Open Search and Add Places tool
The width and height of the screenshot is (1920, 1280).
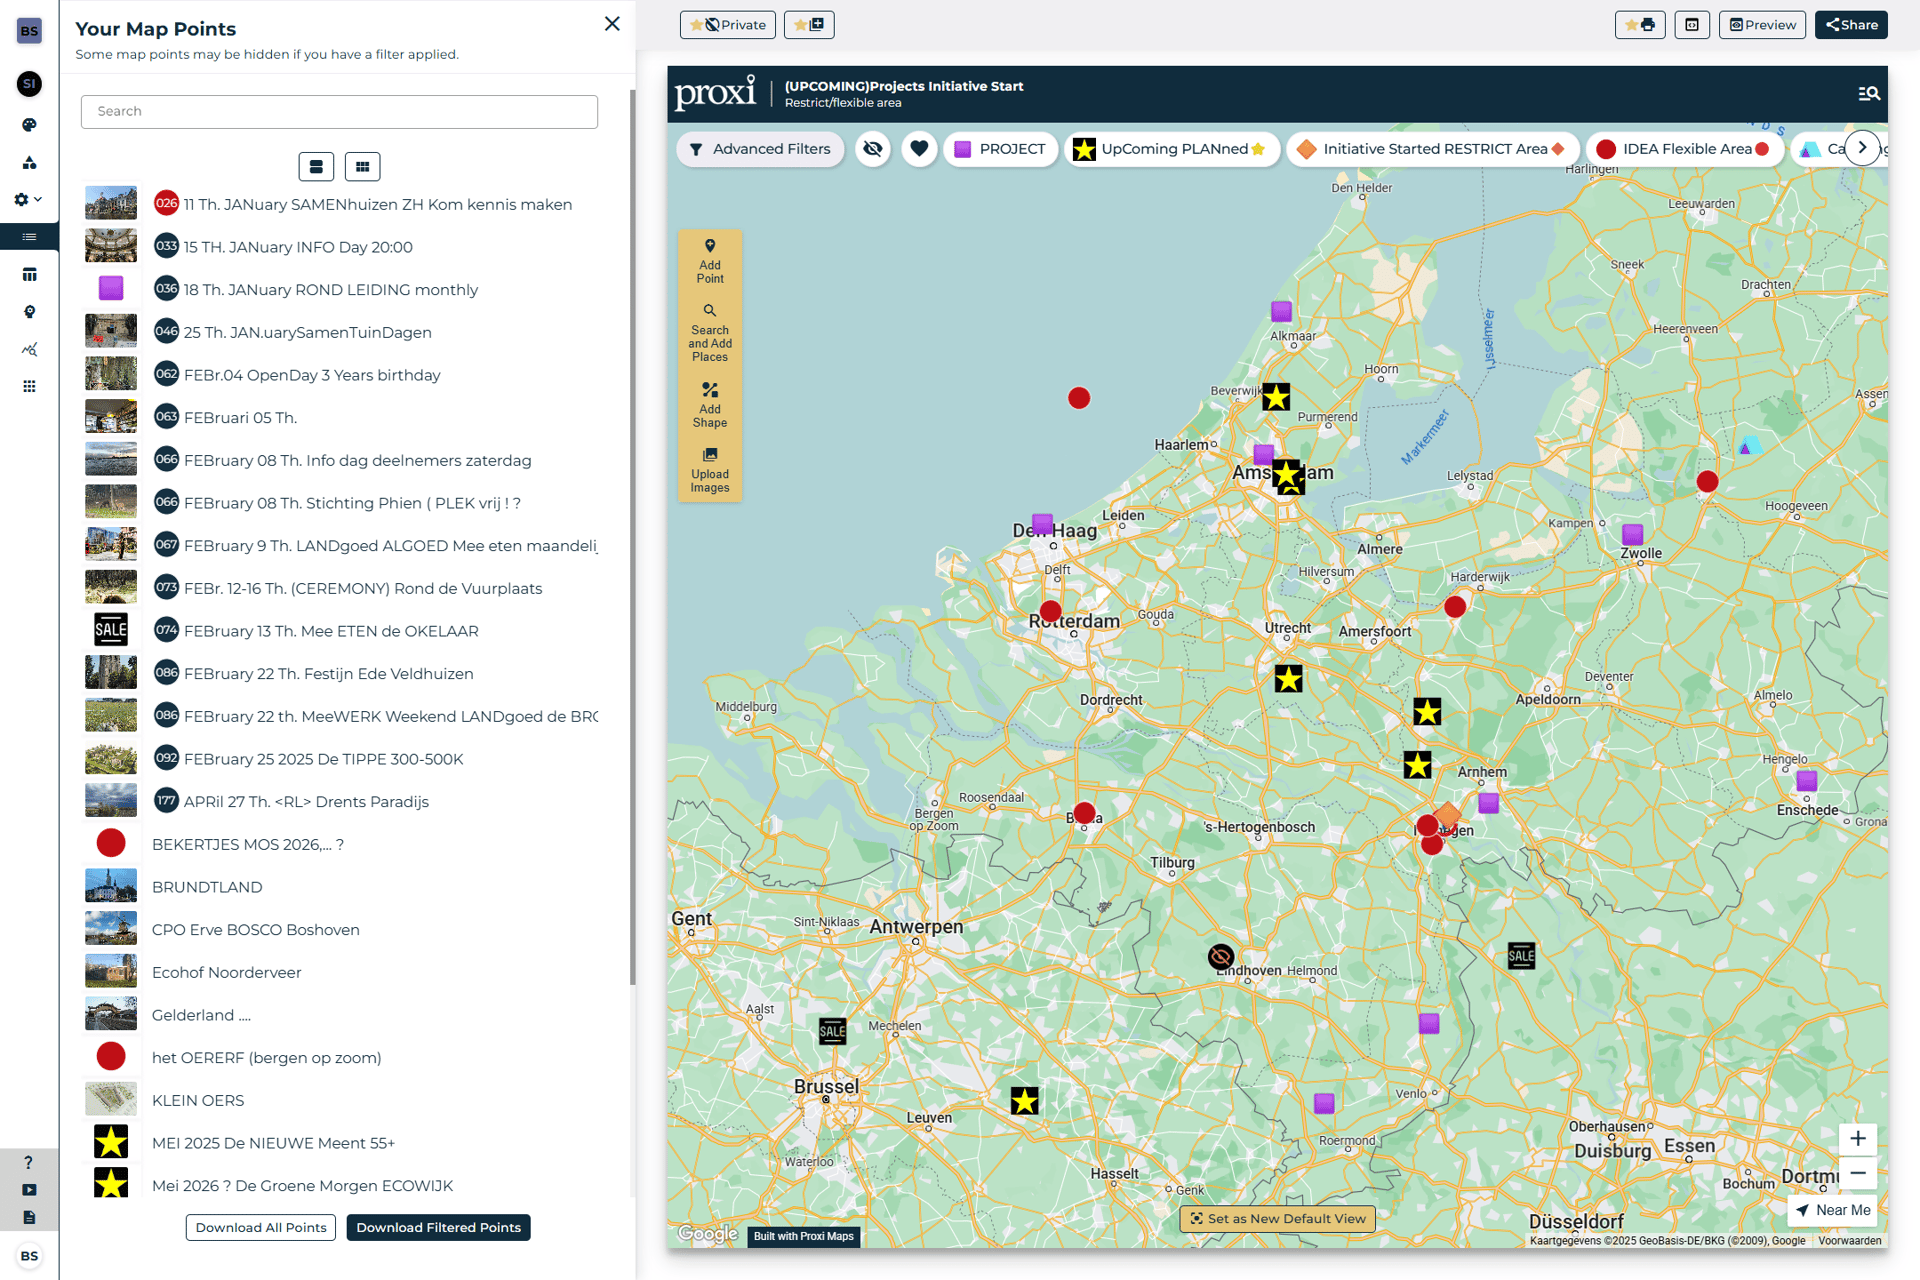pos(709,332)
